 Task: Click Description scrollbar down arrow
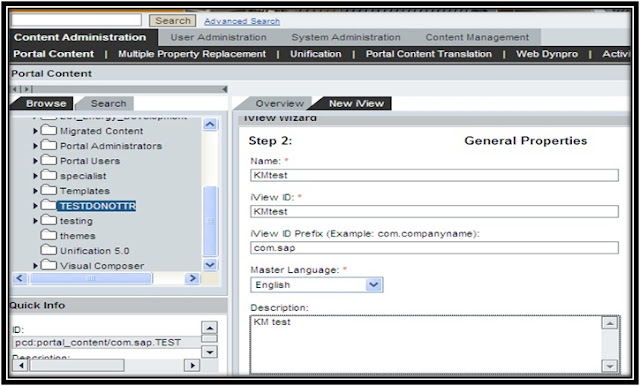coord(610,366)
